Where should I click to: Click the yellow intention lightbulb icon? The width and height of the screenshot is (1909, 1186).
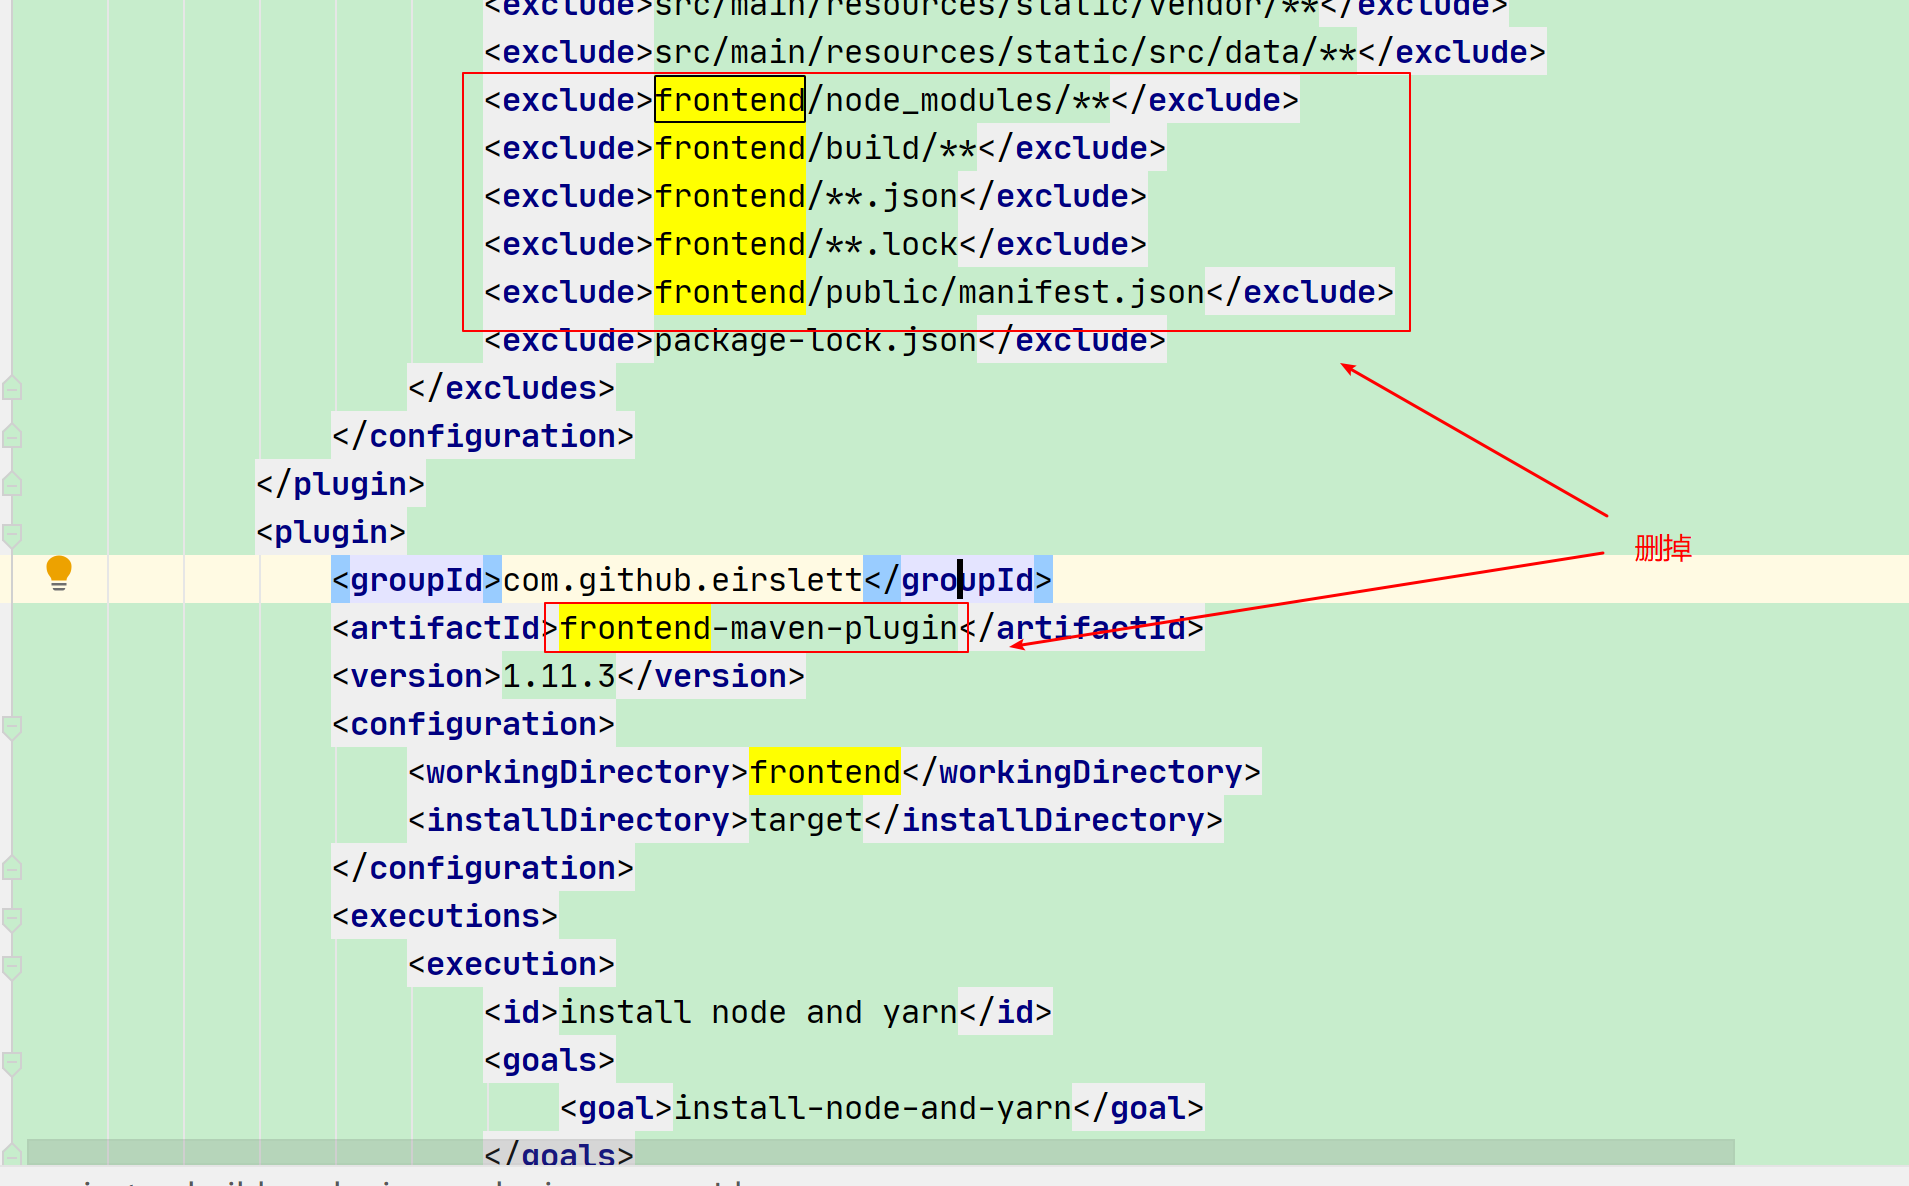[x=59, y=573]
